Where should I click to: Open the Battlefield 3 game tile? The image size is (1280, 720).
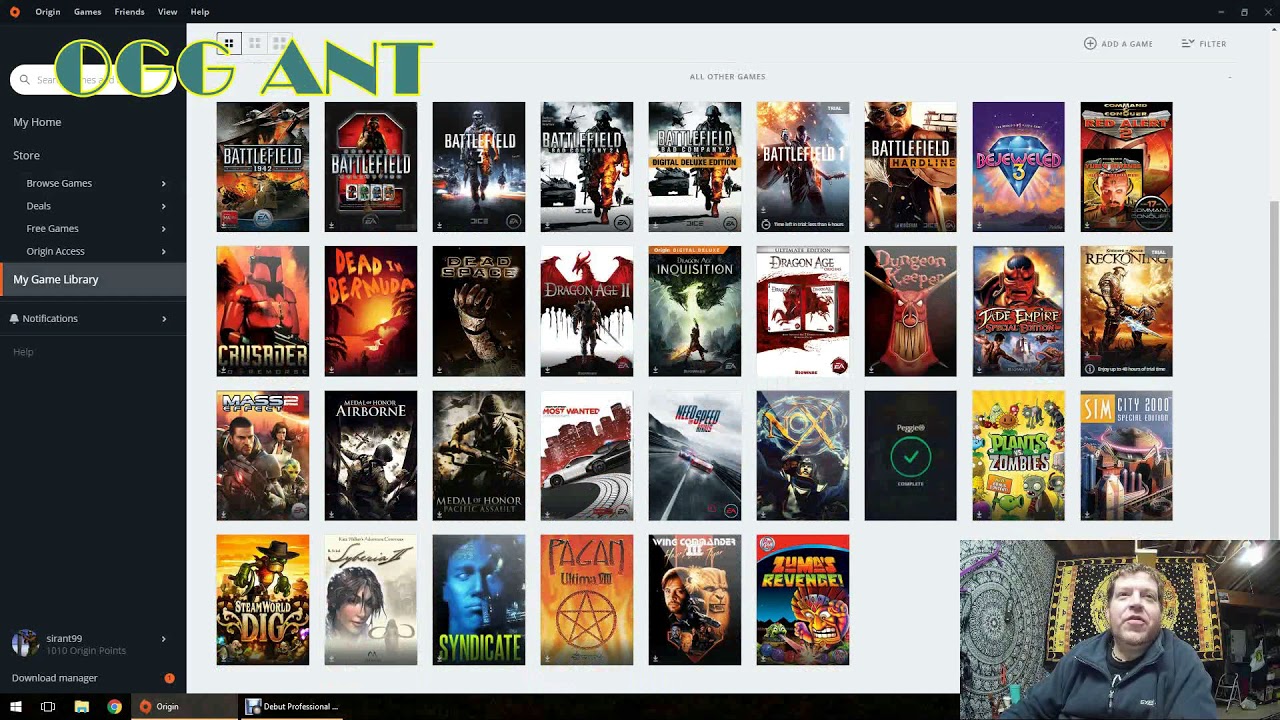(479, 167)
